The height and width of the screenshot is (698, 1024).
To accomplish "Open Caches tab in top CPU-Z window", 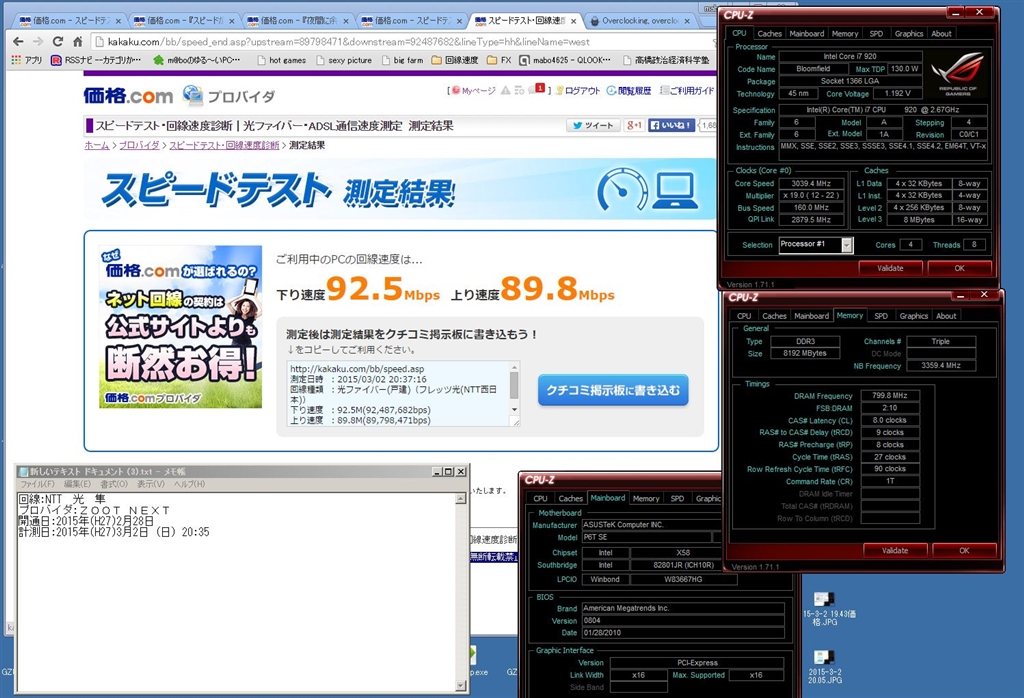I will [x=769, y=33].
